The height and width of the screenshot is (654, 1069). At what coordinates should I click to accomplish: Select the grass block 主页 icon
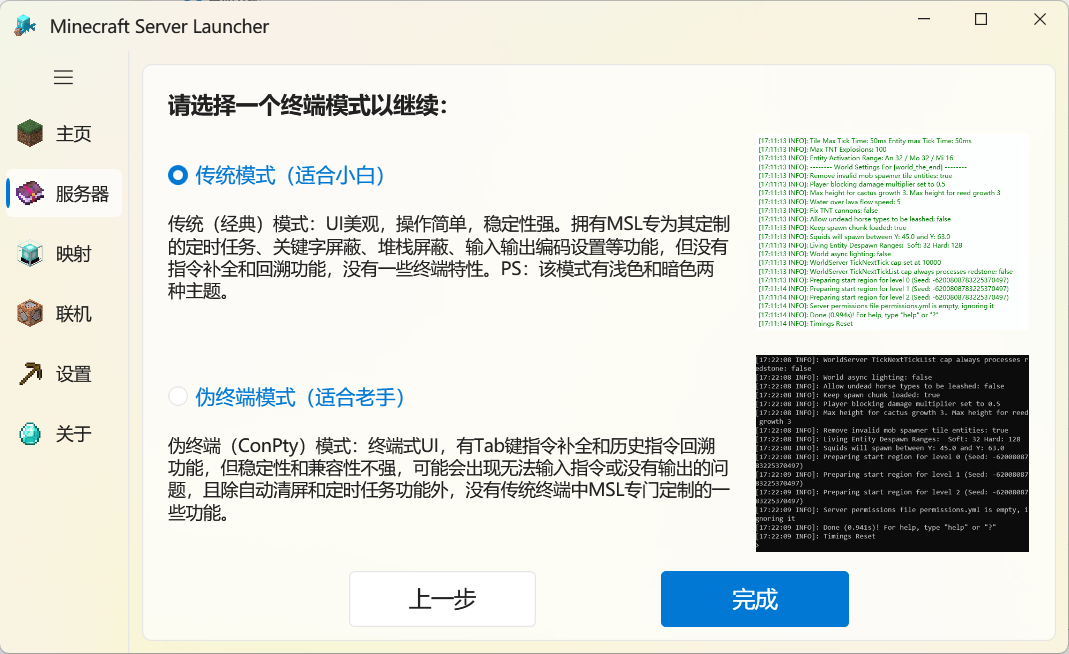(x=31, y=132)
